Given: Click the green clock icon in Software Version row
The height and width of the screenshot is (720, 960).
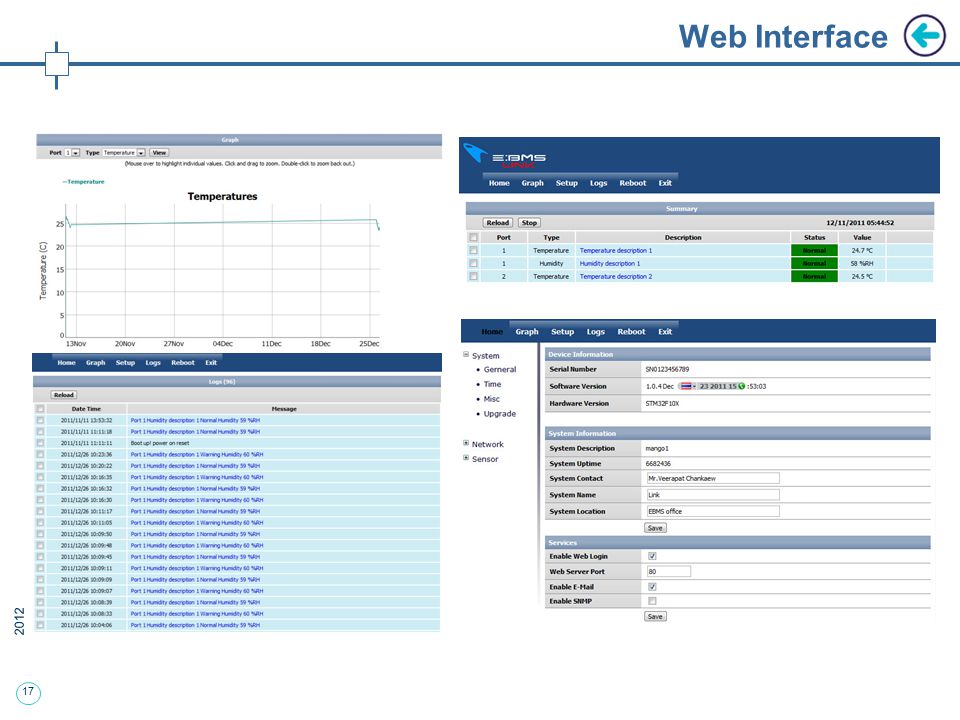Looking at the screenshot, I should coord(741,386).
